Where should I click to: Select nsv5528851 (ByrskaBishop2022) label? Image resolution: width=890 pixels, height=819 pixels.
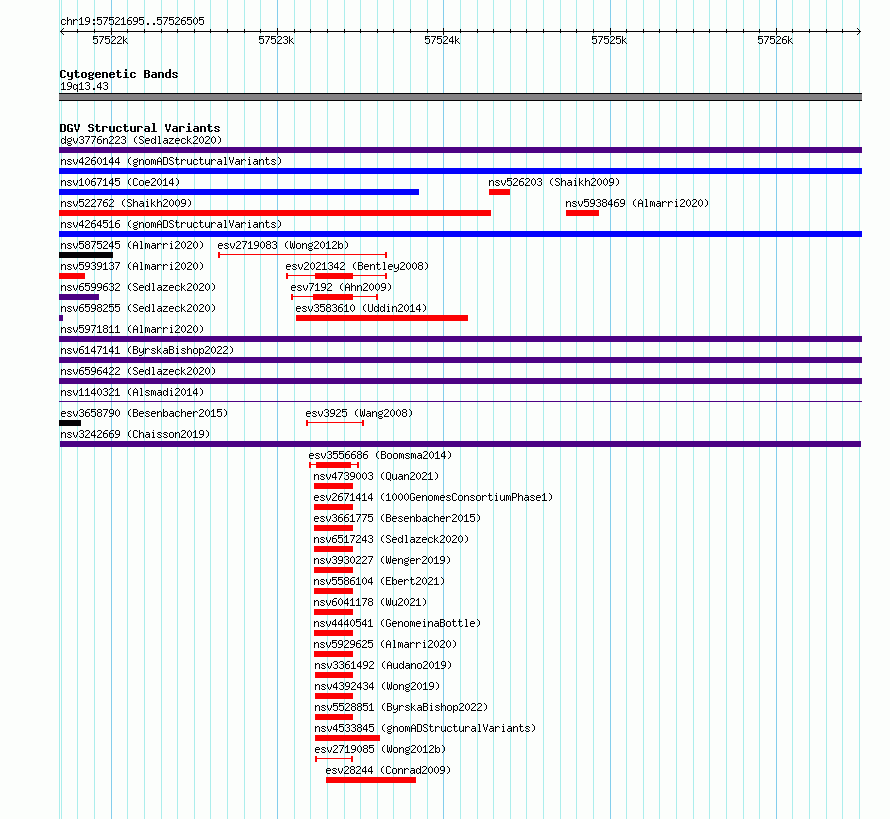click(401, 707)
